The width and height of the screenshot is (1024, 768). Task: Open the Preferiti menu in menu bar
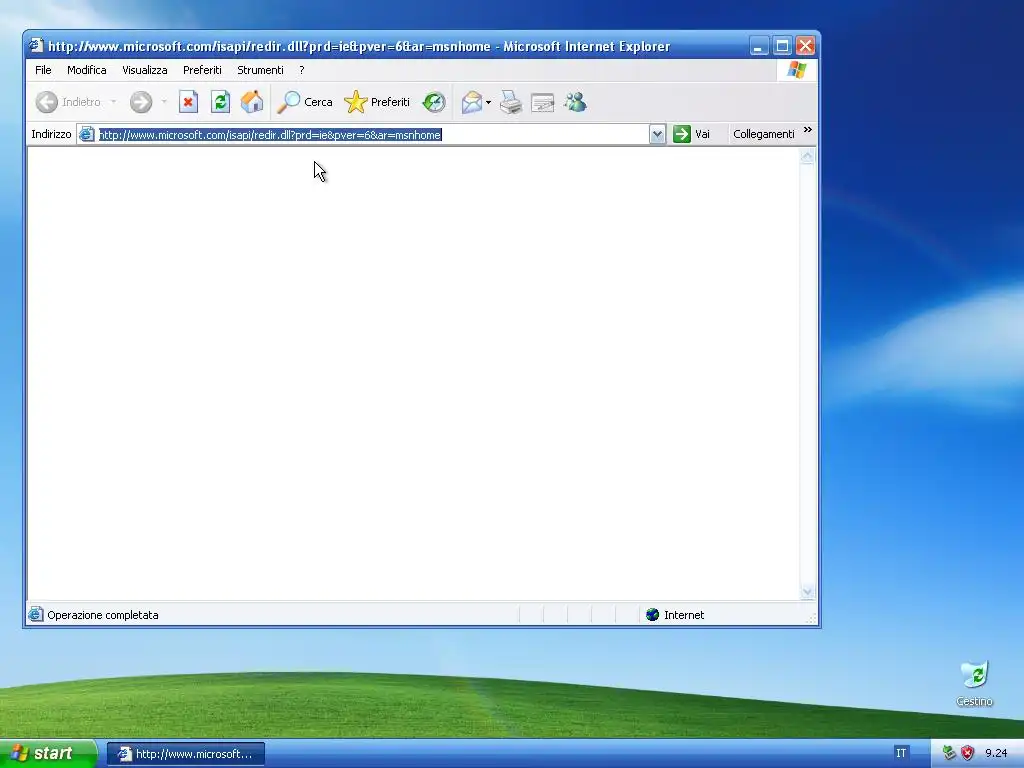[202, 70]
